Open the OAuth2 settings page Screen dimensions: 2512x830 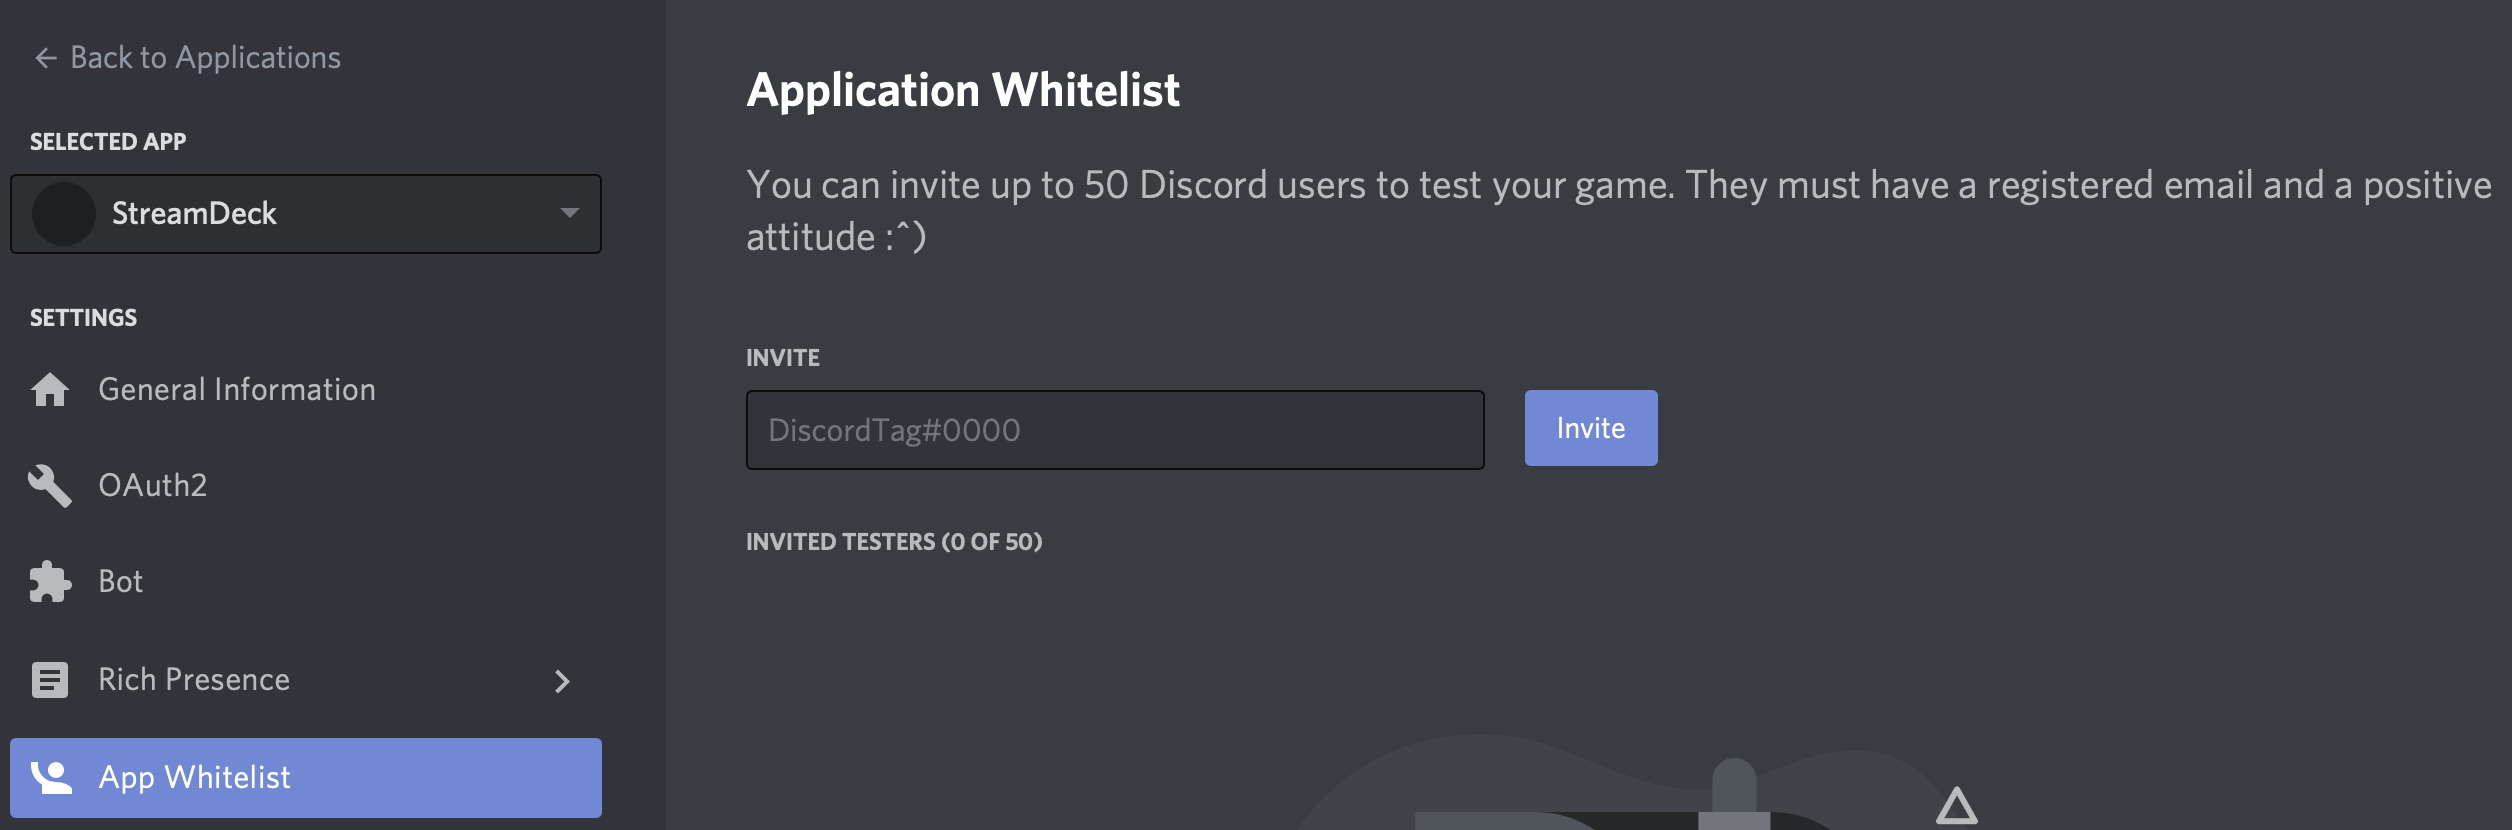152,486
